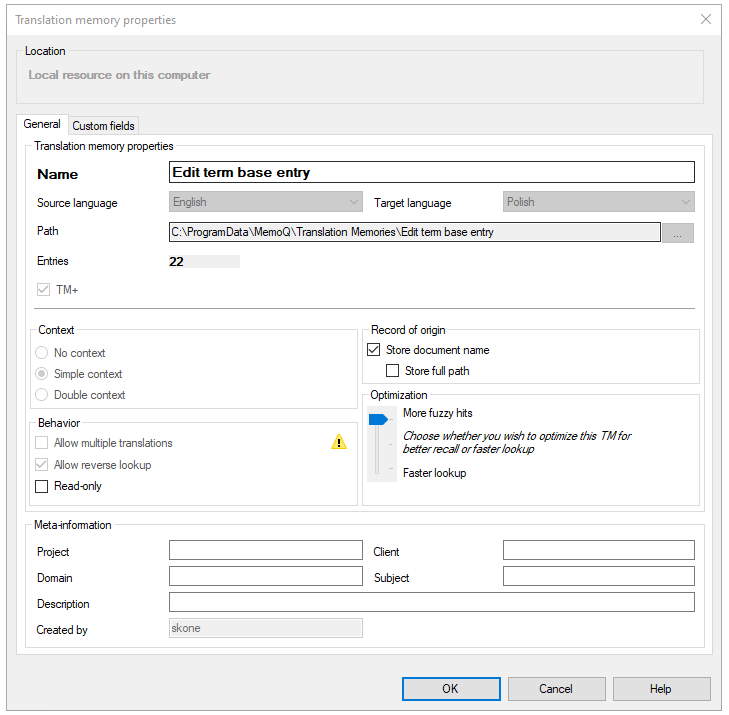Toggle Allow reverse lookup checkbox

(42, 465)
